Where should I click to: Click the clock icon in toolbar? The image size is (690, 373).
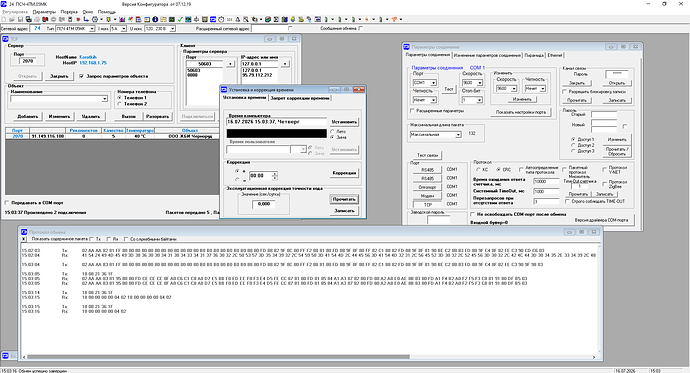pyautogui.click(x=221, y=19)
